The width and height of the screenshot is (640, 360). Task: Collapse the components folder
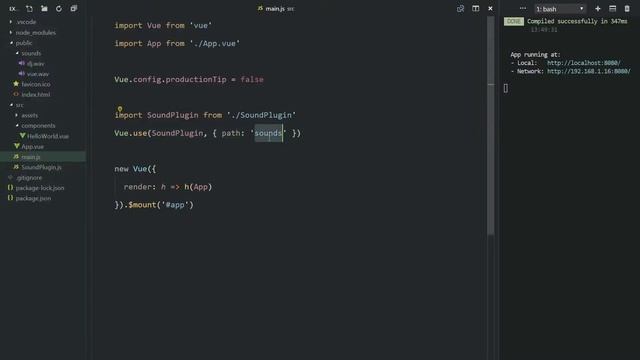(x=38, y=126)
